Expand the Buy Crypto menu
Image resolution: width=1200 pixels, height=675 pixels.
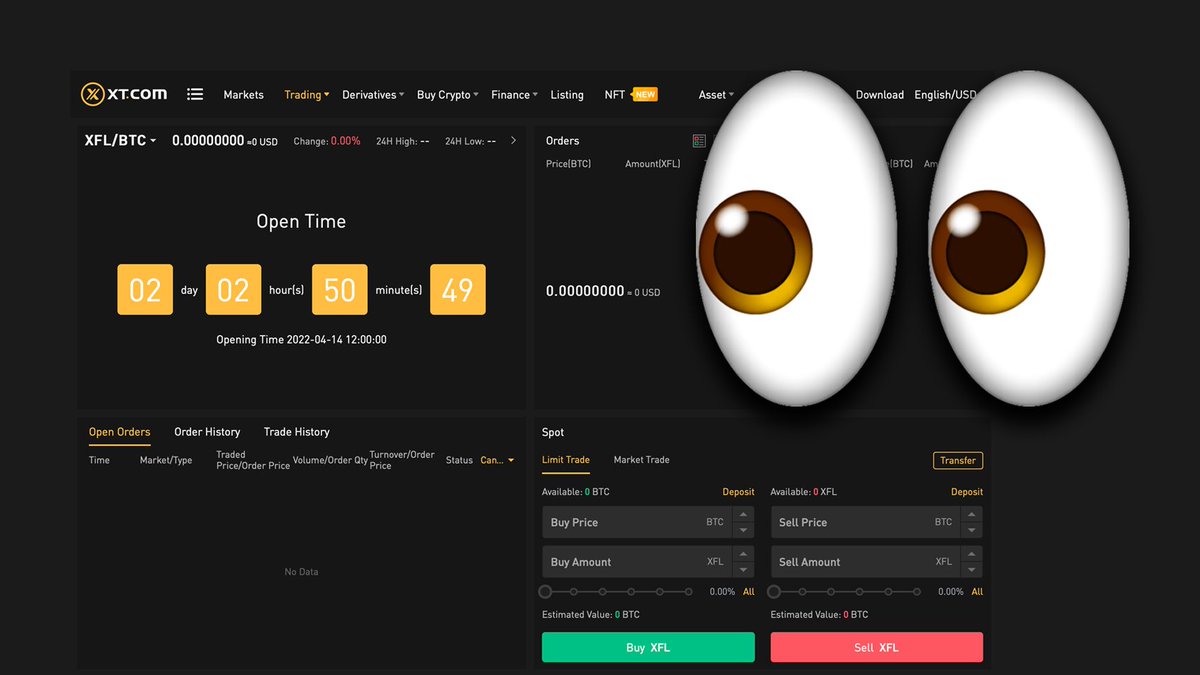click(447, 95)
